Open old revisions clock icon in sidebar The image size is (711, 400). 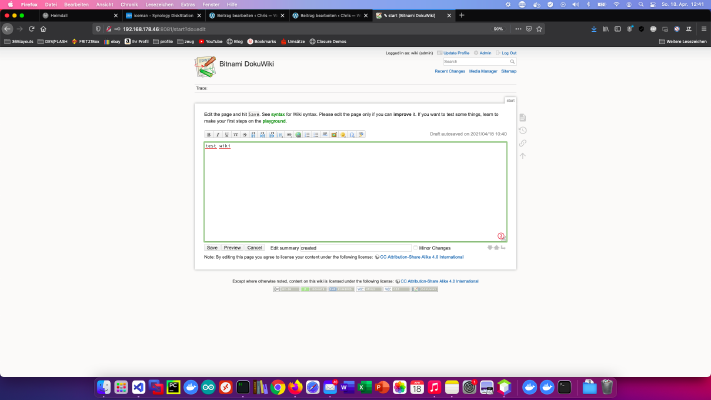pos(523,131)
